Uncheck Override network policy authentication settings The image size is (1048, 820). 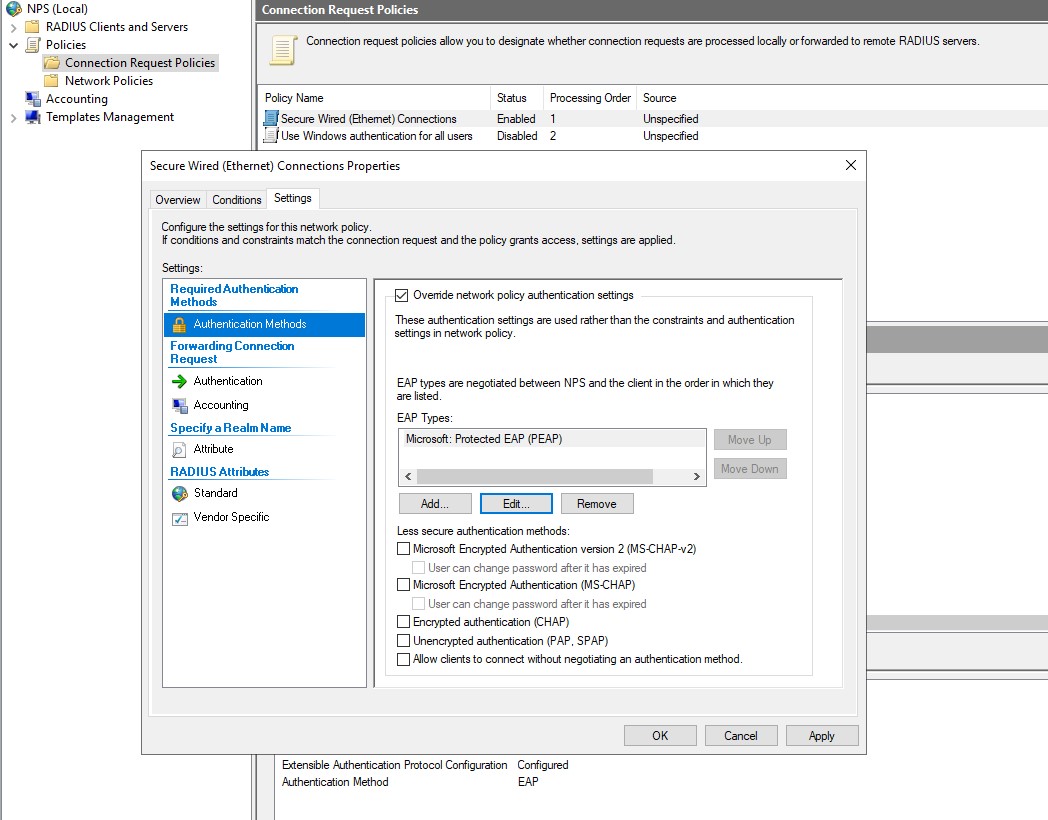(402, 296)
